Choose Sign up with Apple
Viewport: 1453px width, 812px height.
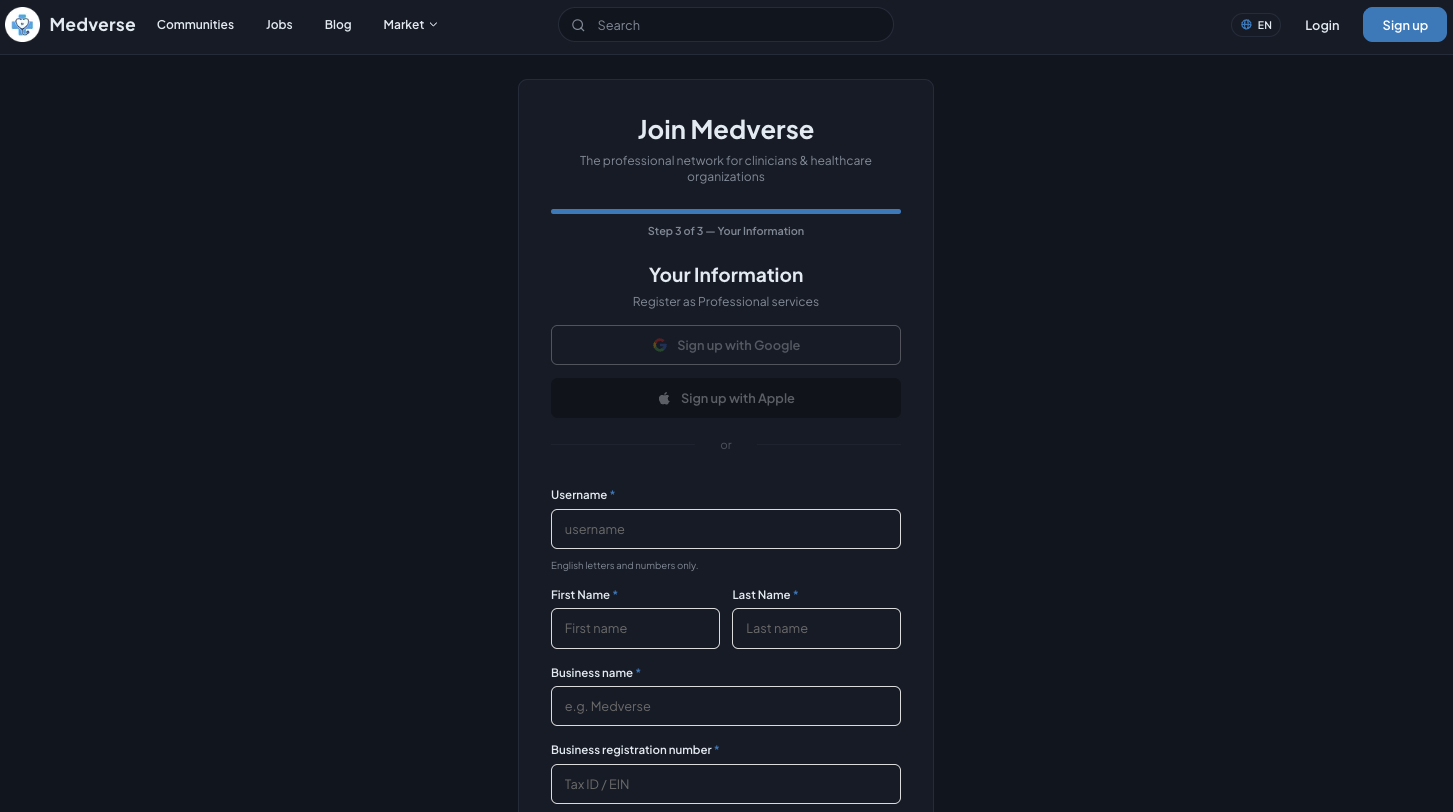(726, 398)
